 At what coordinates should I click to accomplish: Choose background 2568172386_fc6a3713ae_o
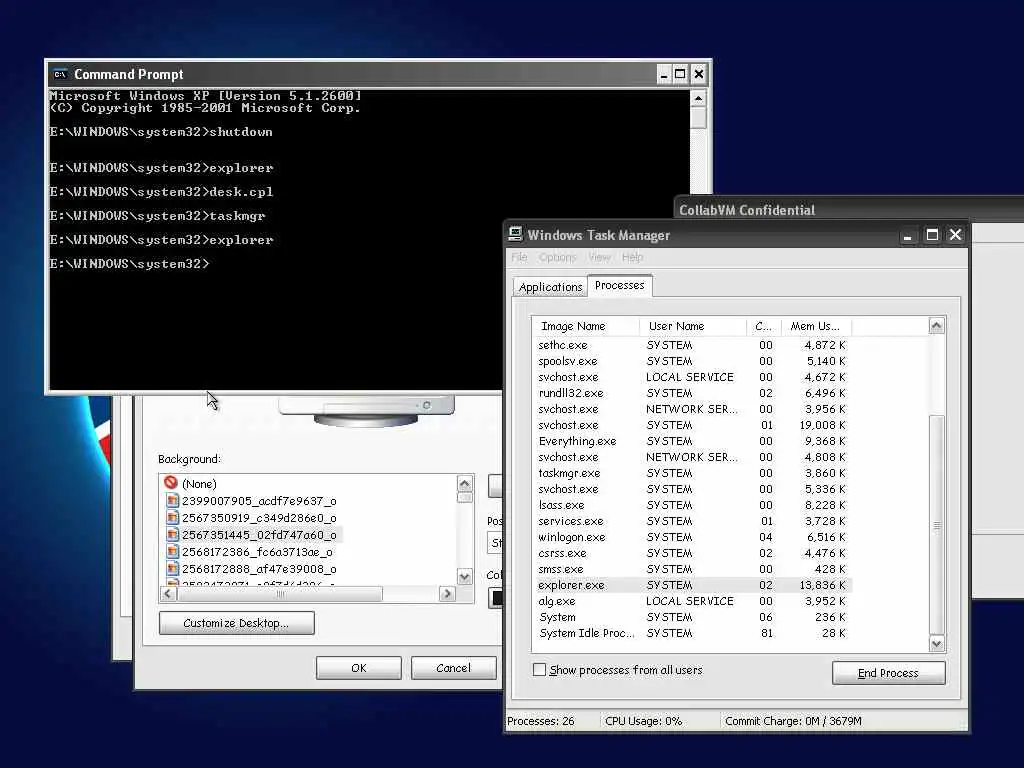pos(257,552)
